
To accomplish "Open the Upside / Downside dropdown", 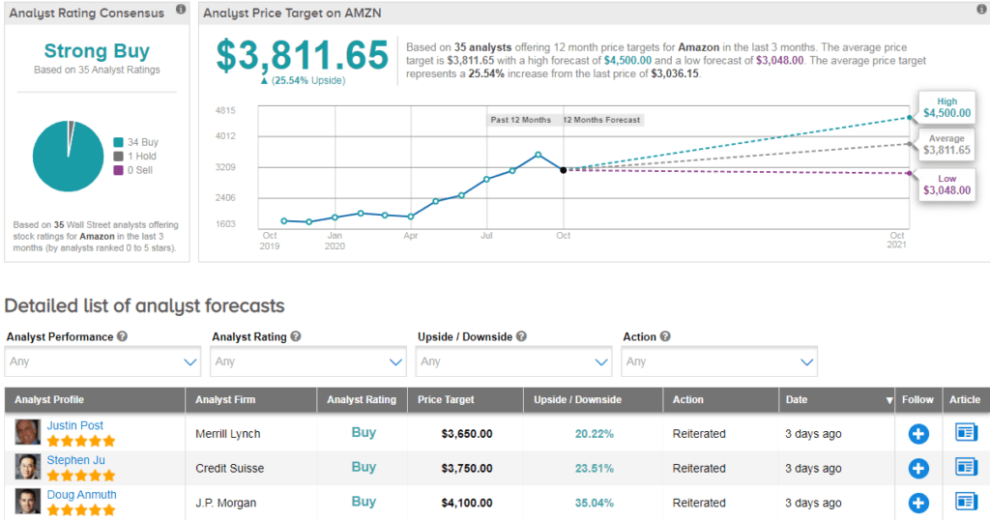I will pos(514,362).
